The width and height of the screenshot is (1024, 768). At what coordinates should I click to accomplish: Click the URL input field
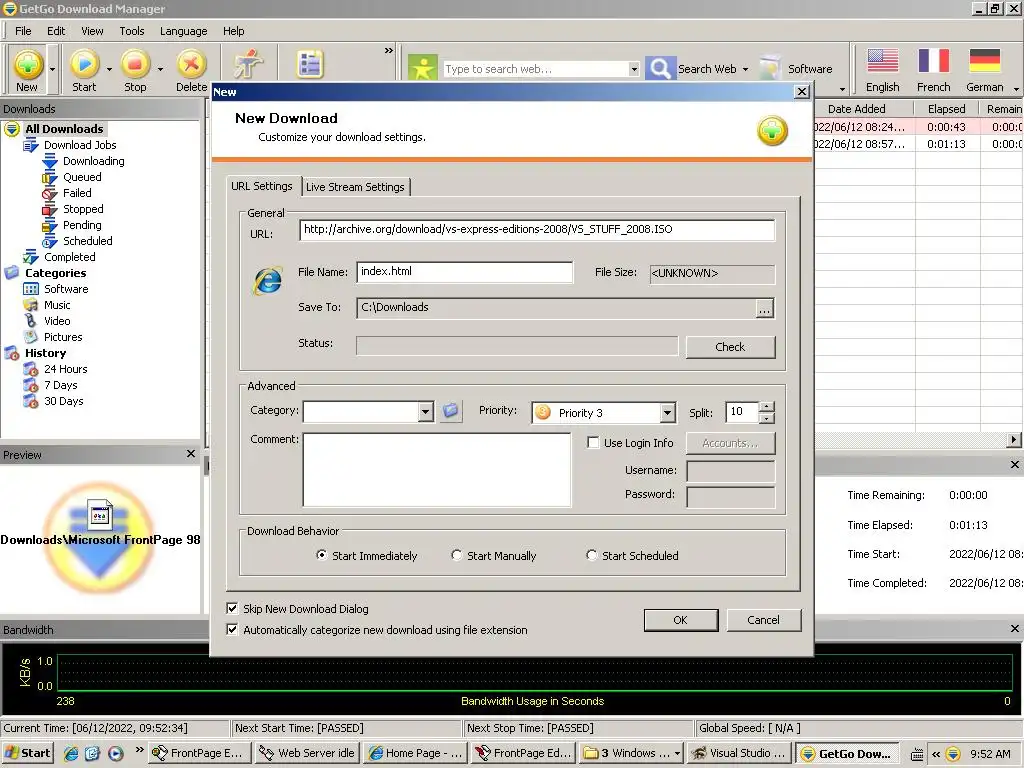[537, 229]
